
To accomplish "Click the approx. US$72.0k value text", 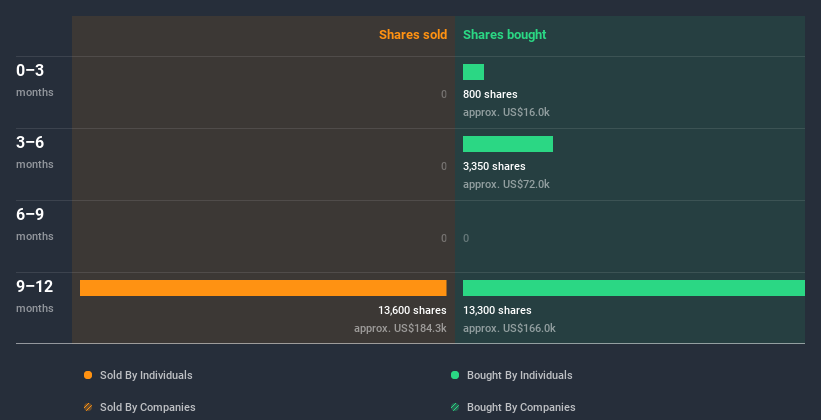I will pos(506,184).
